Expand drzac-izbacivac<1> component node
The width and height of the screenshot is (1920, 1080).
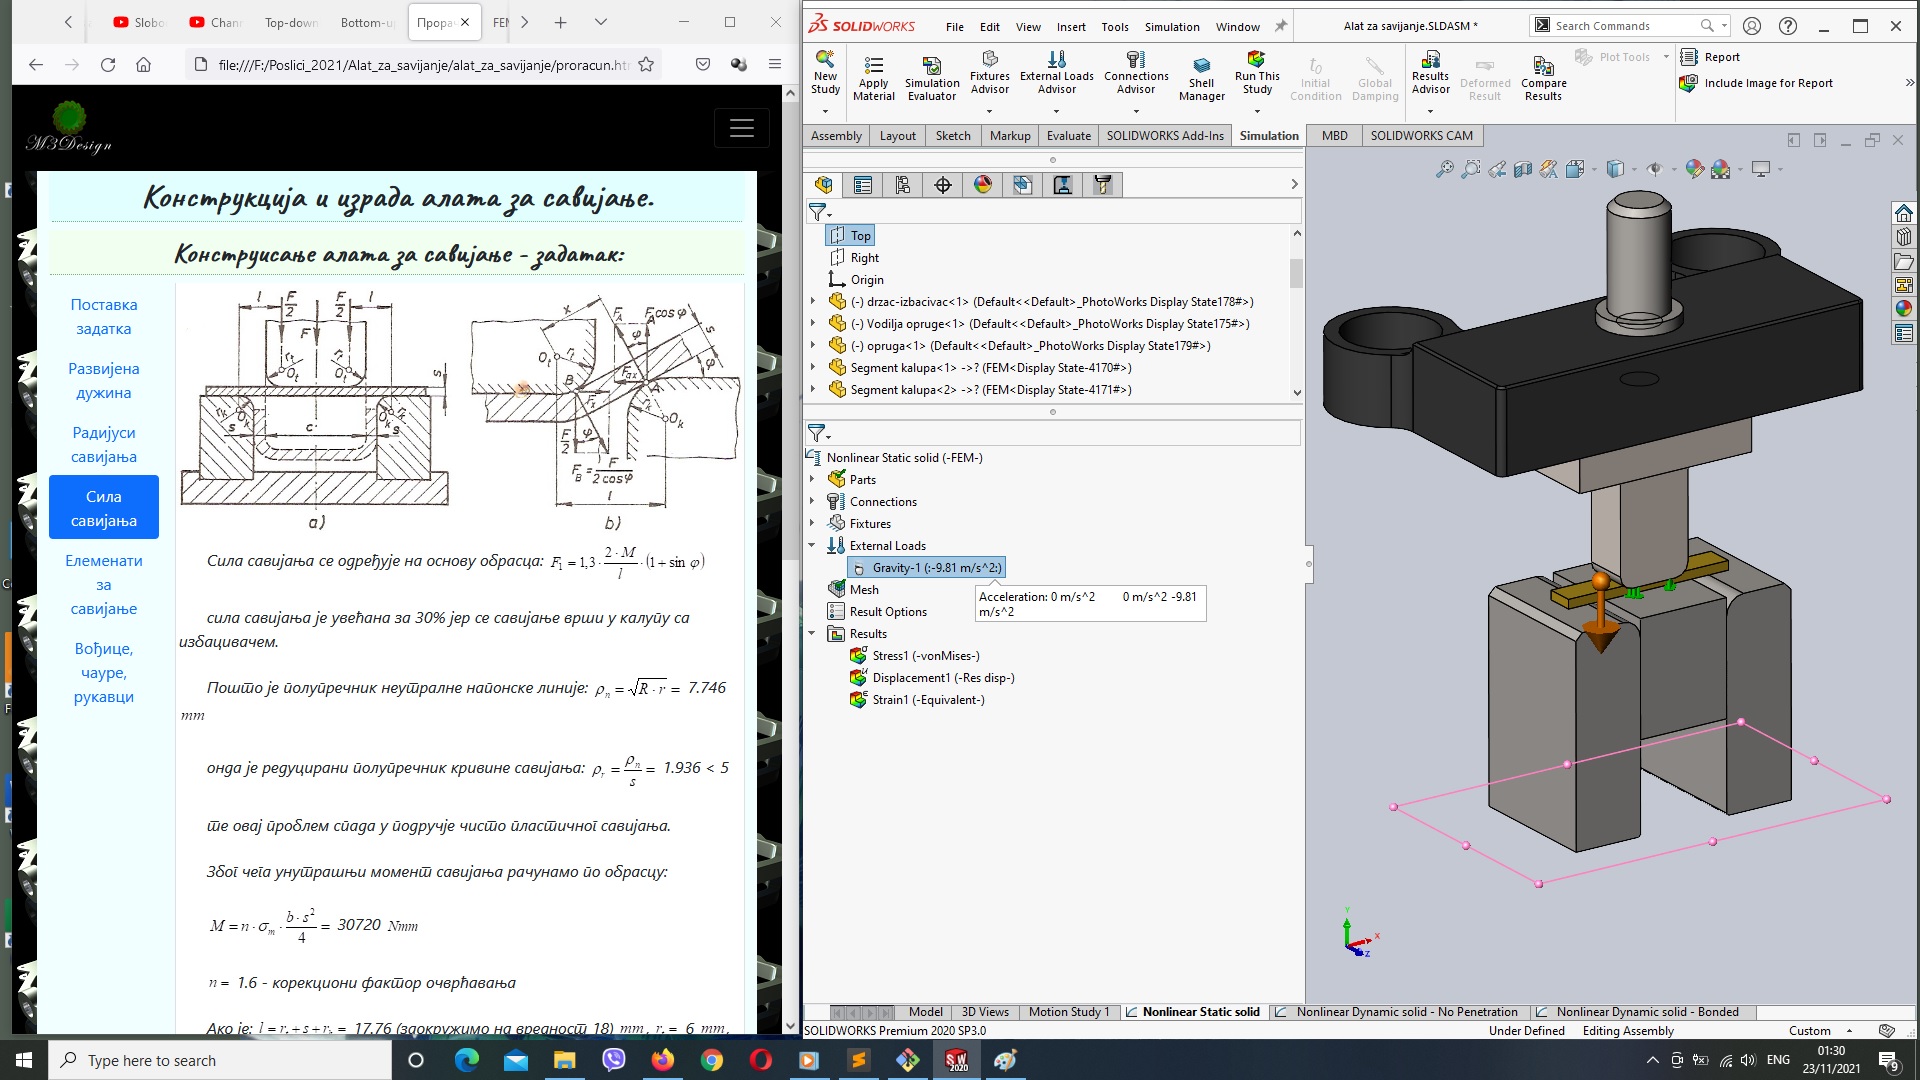813,302
